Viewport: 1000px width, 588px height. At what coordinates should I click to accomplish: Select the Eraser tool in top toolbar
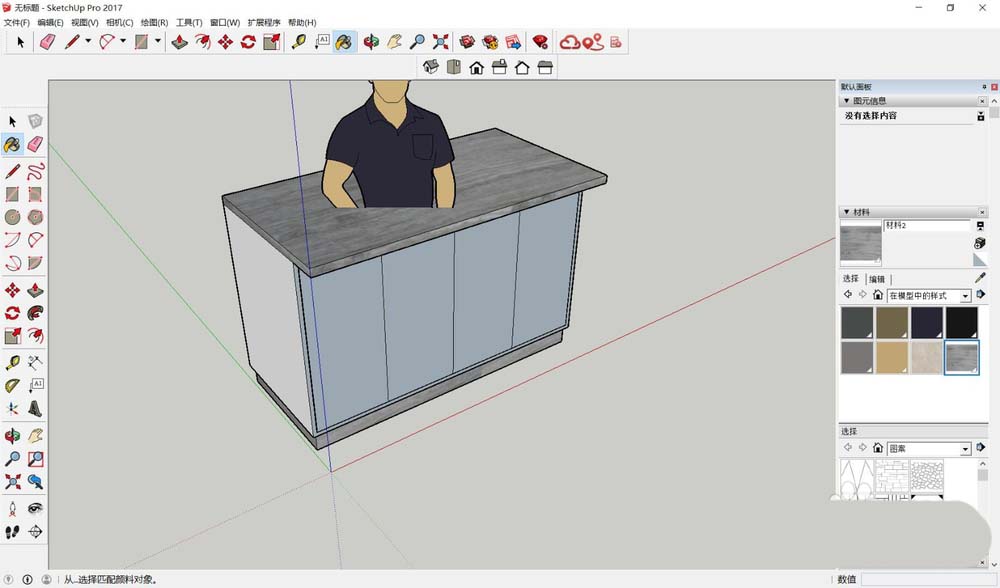(47, 41)
